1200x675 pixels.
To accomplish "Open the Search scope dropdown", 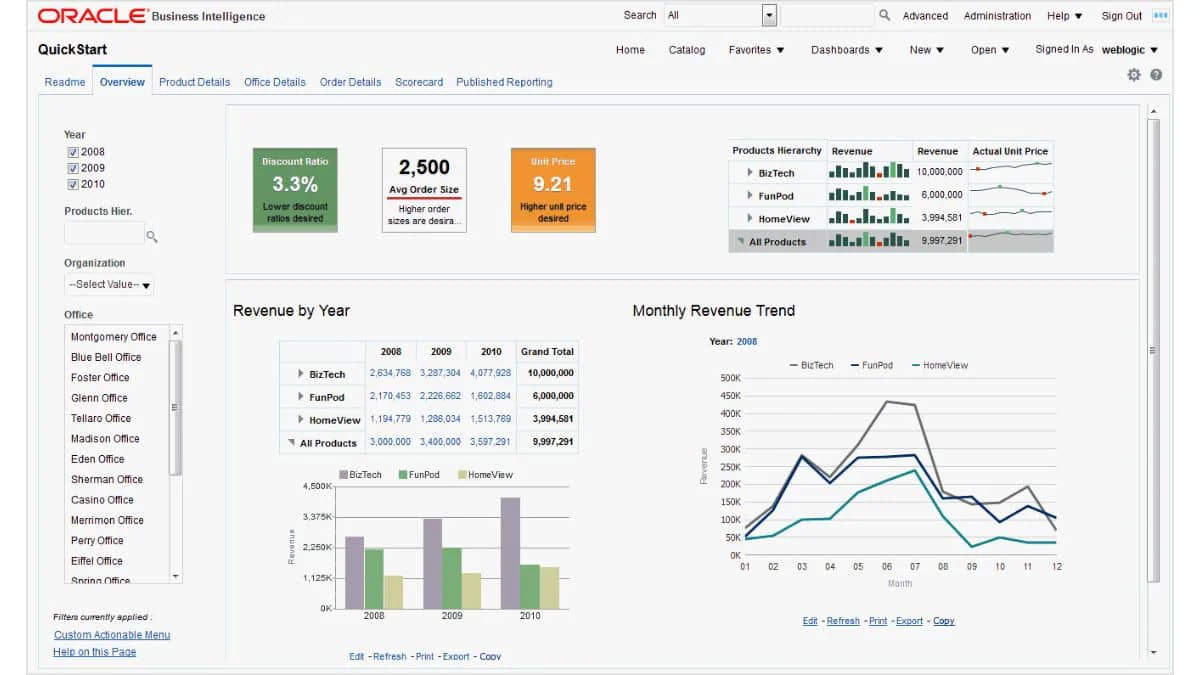I will click(769, 15).
